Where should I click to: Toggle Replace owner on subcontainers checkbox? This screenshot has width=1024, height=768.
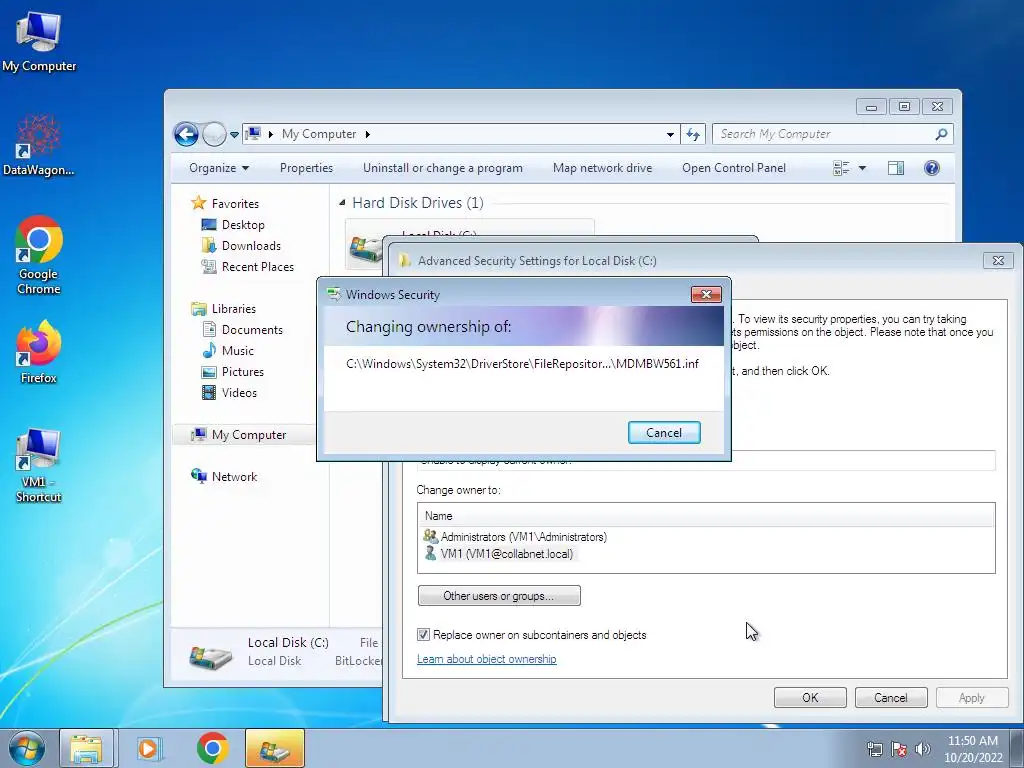click(x=424, y=634)
